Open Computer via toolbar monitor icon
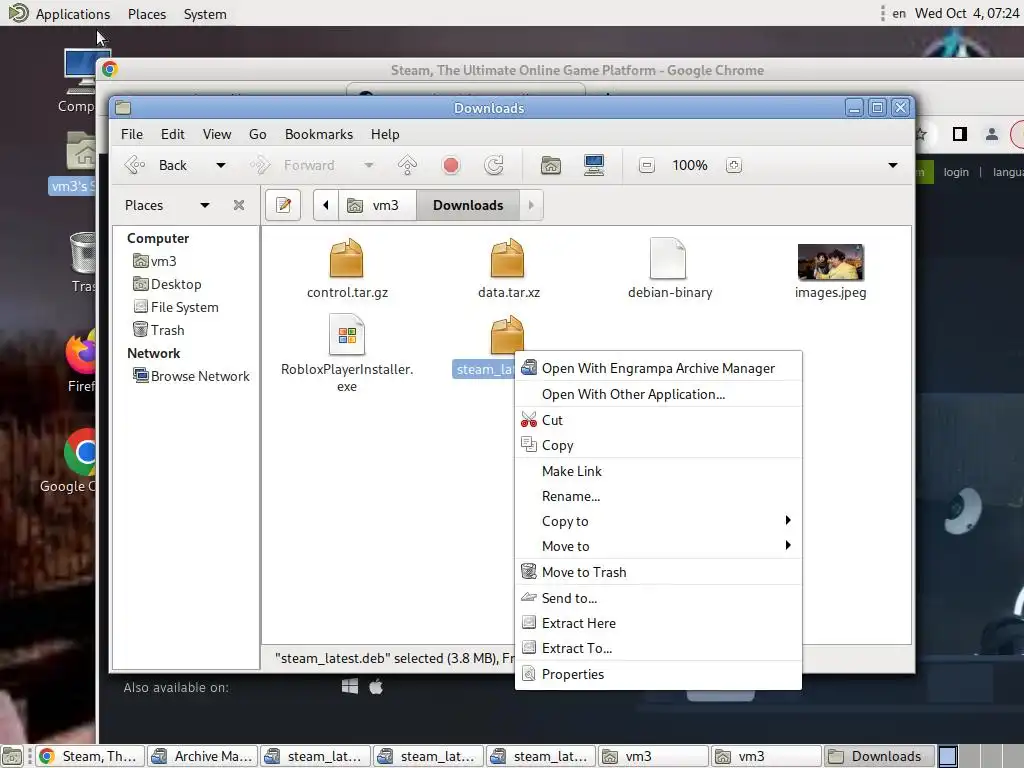 (594, 165)
